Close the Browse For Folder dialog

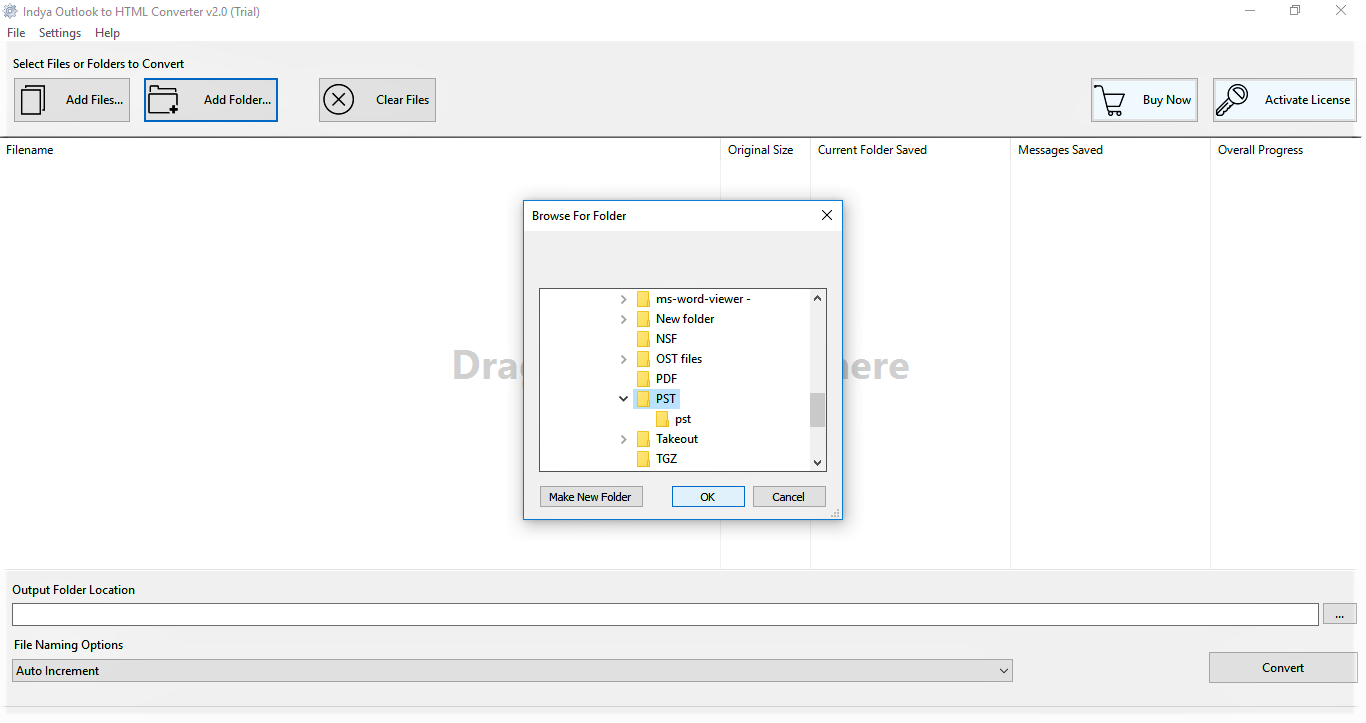(827, 215)
